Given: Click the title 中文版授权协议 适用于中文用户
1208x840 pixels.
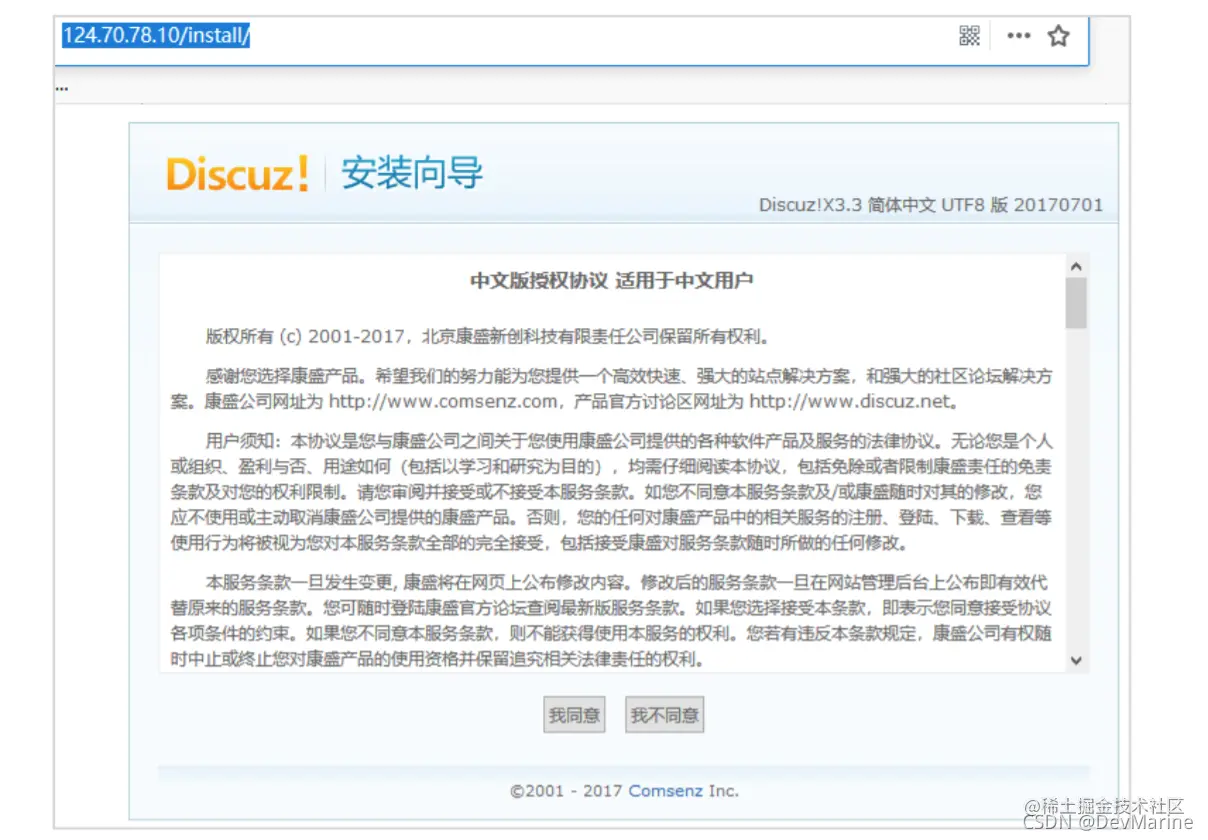Looking at the screenshot, I should [612, 280].
